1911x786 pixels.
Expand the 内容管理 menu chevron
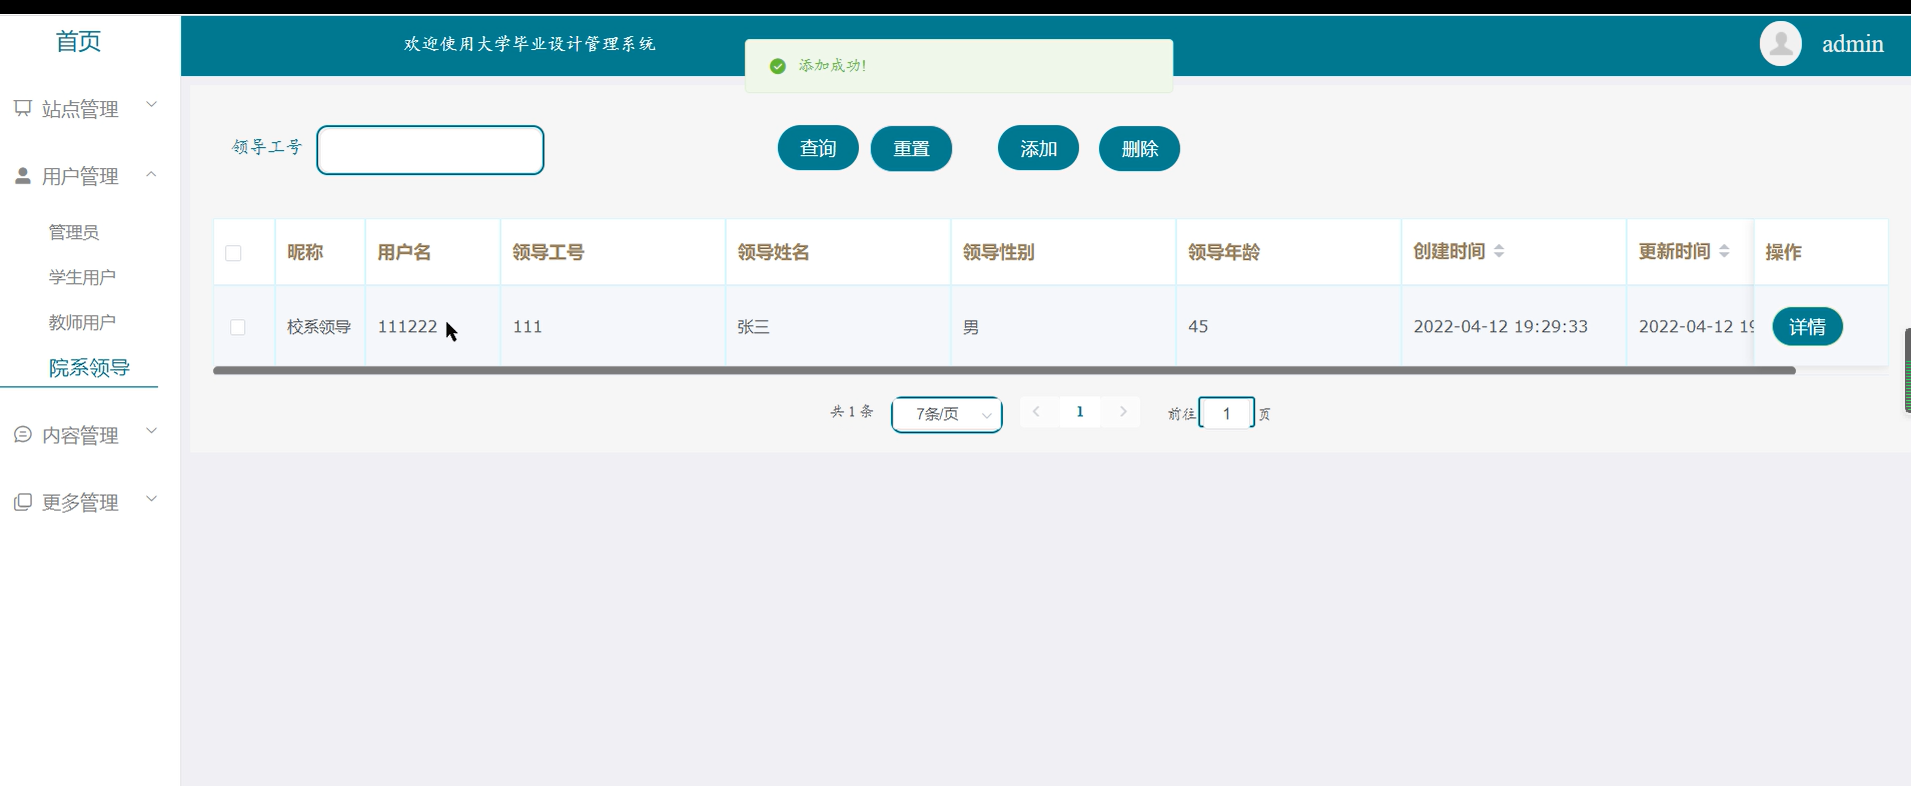[152, 431]
